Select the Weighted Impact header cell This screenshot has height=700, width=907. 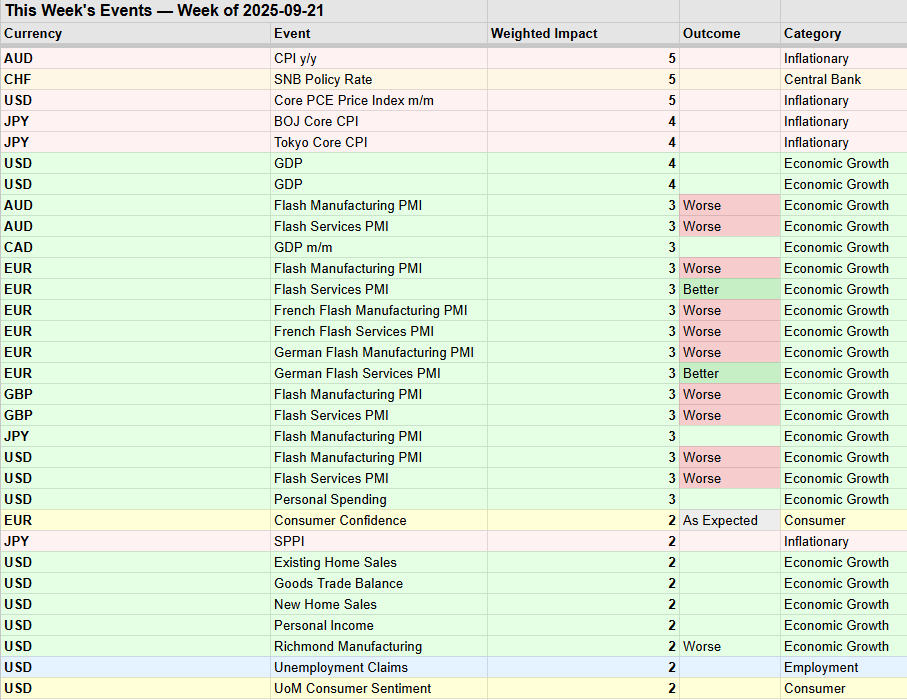click(544, 33)
